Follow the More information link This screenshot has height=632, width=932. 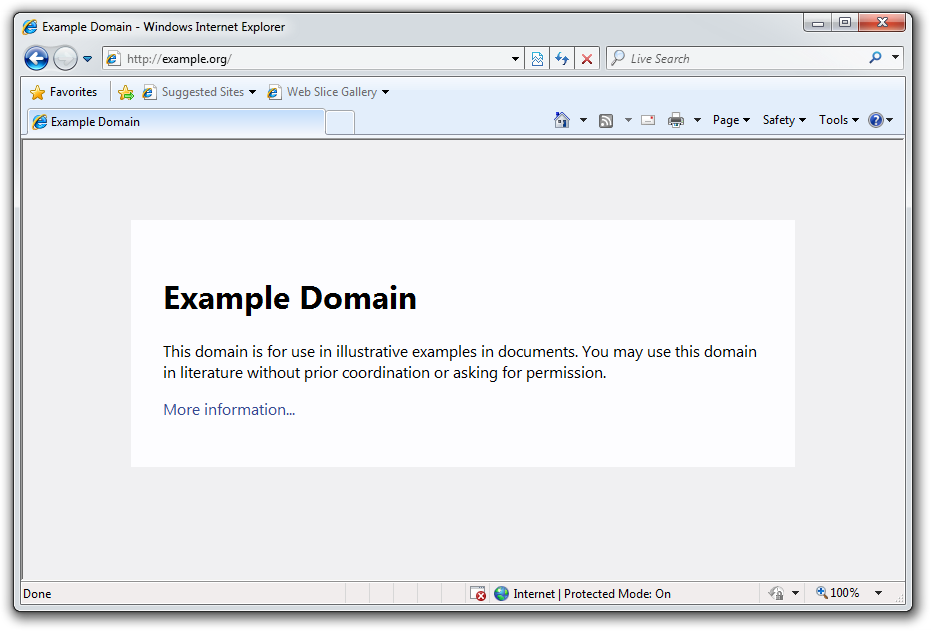tap(229, 409)
